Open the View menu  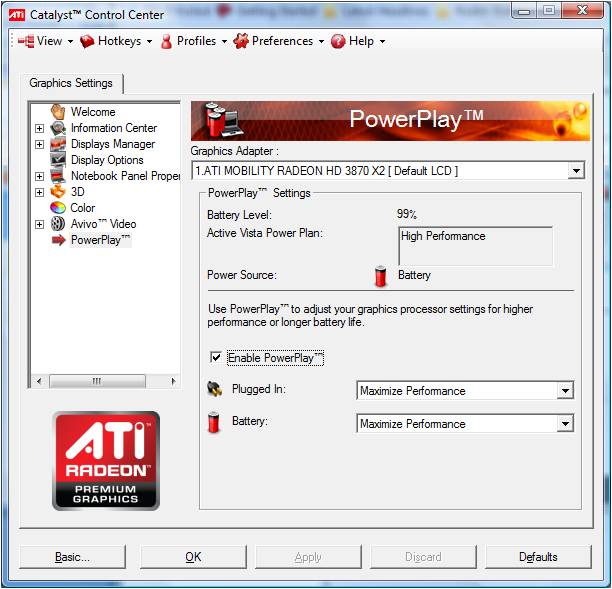(x=46, y=41)
